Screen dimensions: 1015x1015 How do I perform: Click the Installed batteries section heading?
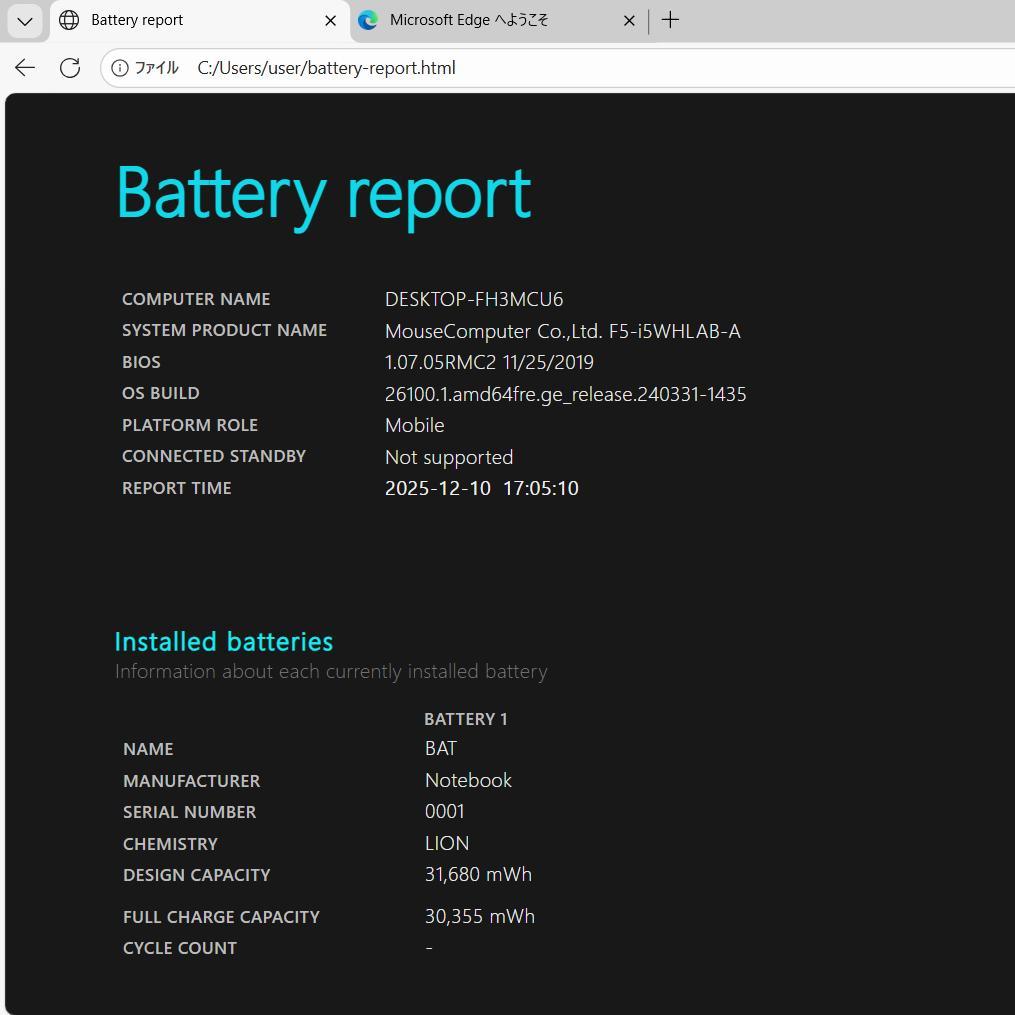tap(223, 641)
